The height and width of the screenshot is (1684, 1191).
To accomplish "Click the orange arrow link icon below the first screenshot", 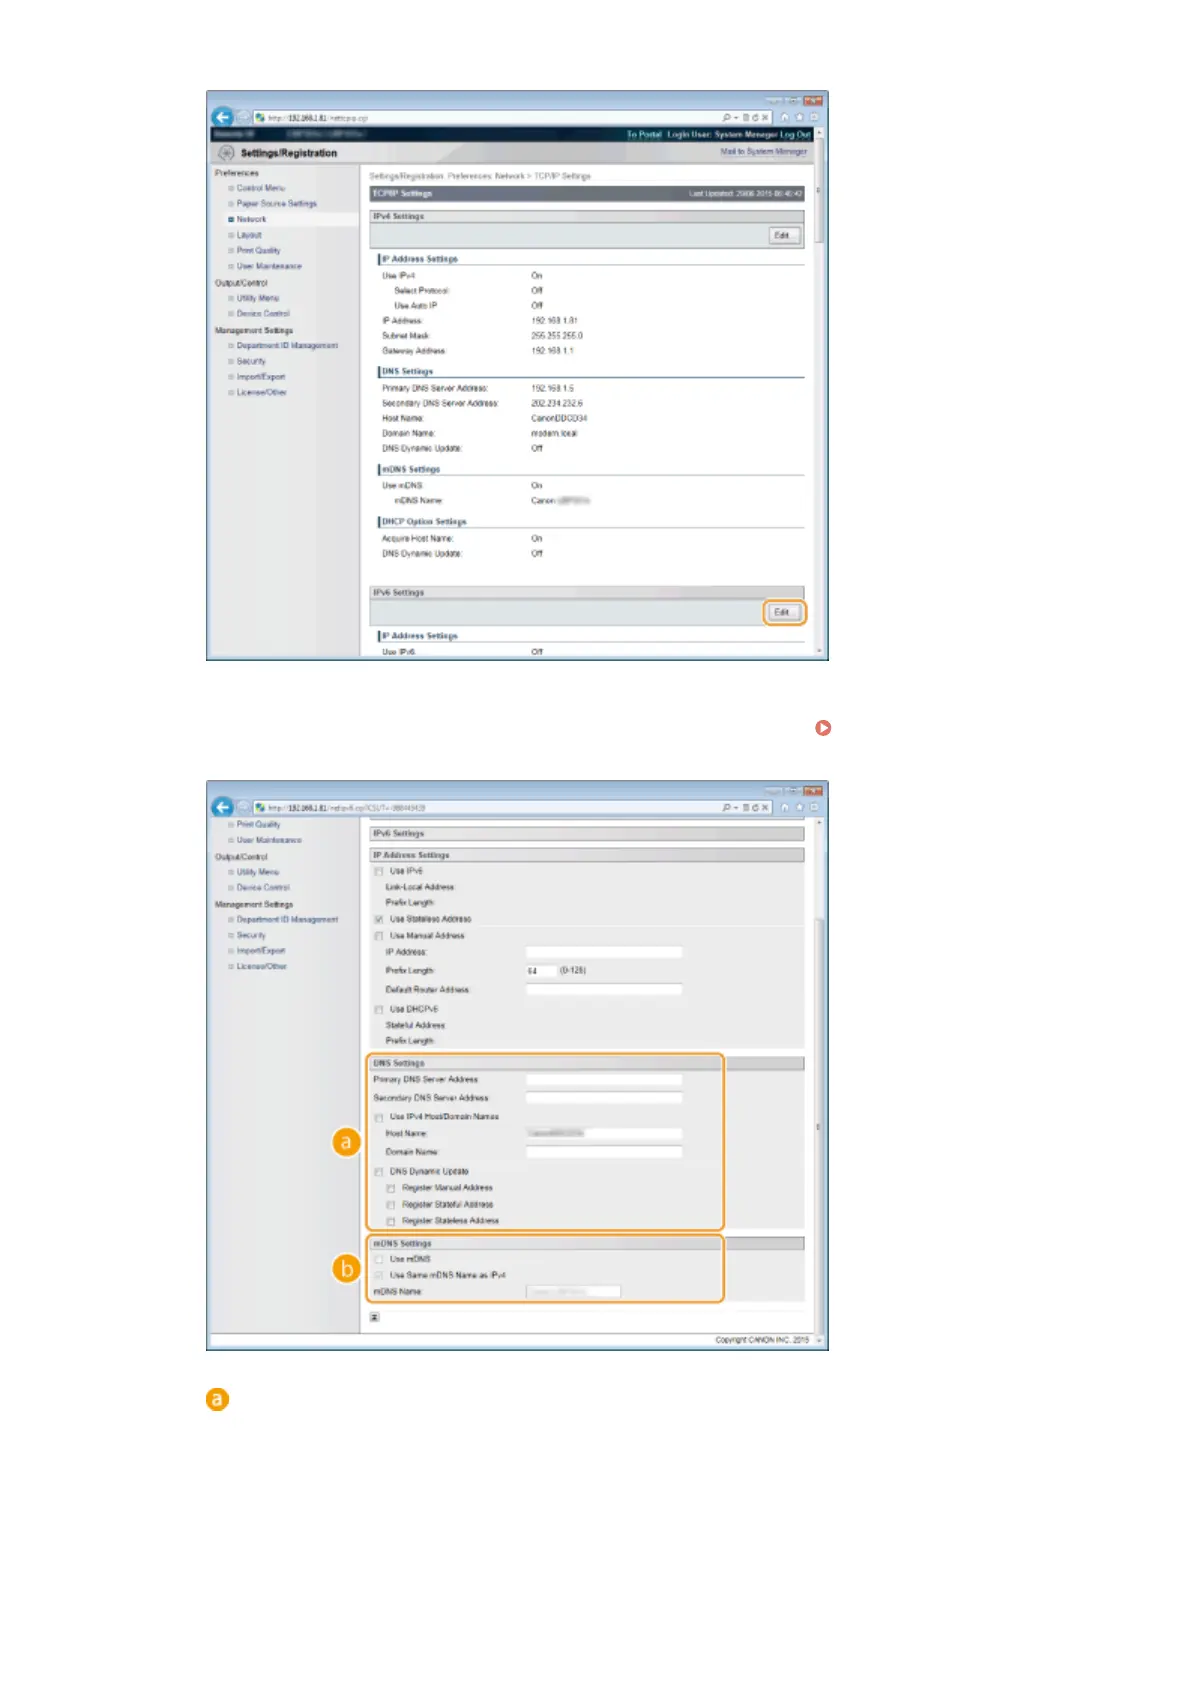I will [823, 728].
